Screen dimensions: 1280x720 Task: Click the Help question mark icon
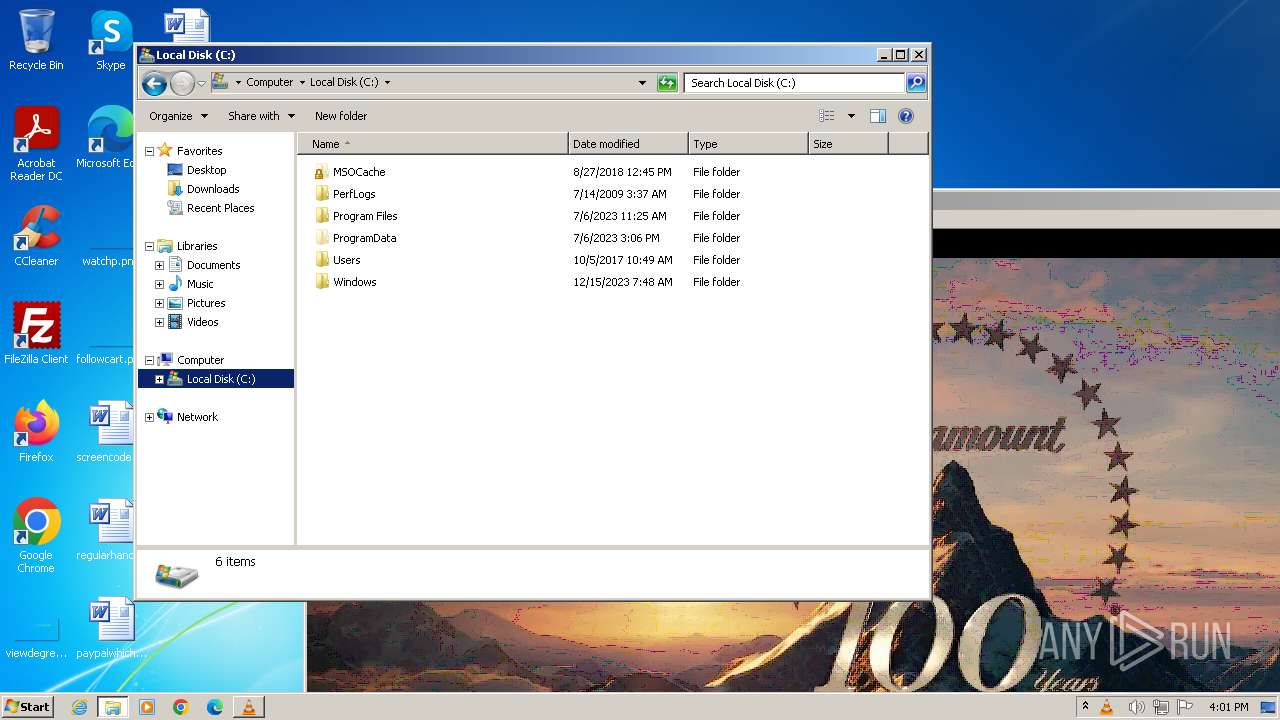pyautogui.click(x=906, y=116)
